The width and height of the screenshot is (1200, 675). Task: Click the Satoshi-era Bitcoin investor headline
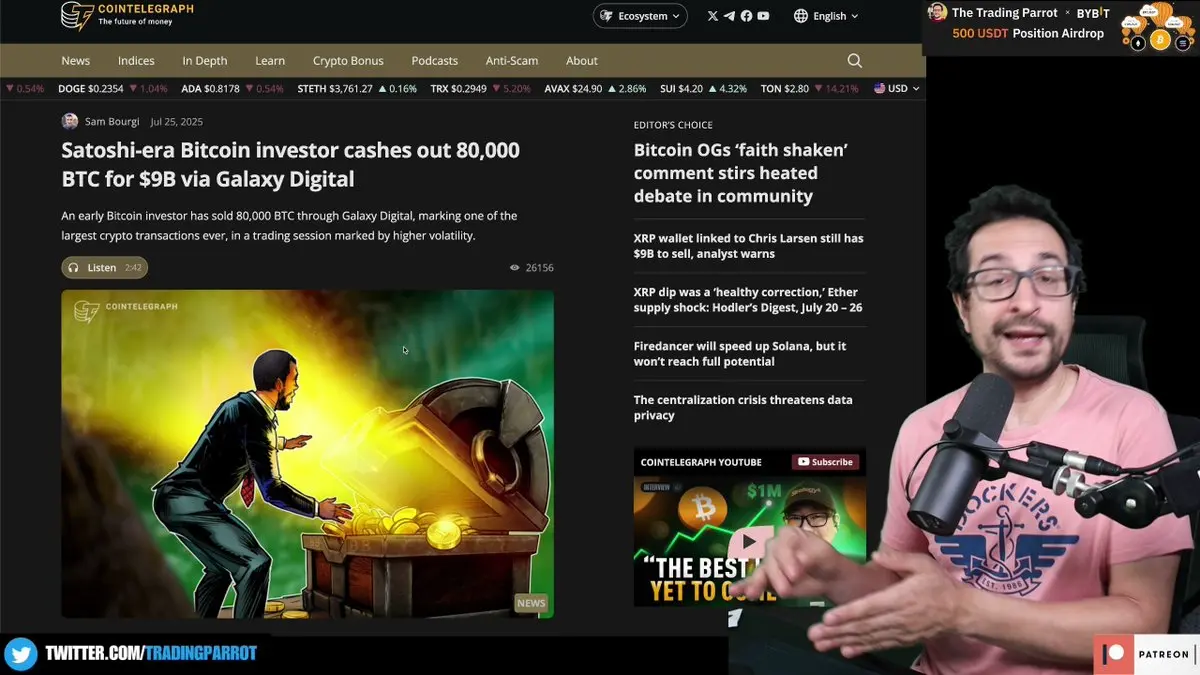click(290, 165)
